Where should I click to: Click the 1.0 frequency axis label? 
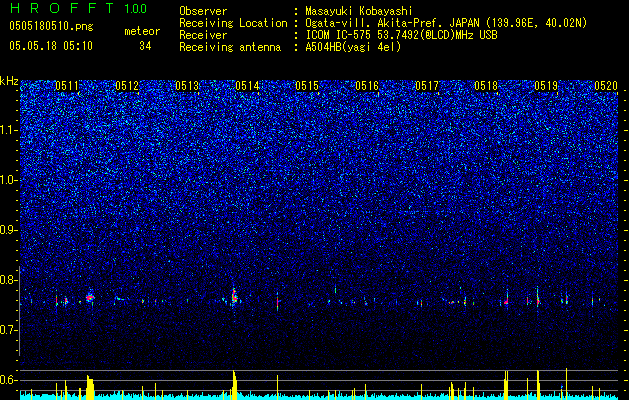coord(9,180)
